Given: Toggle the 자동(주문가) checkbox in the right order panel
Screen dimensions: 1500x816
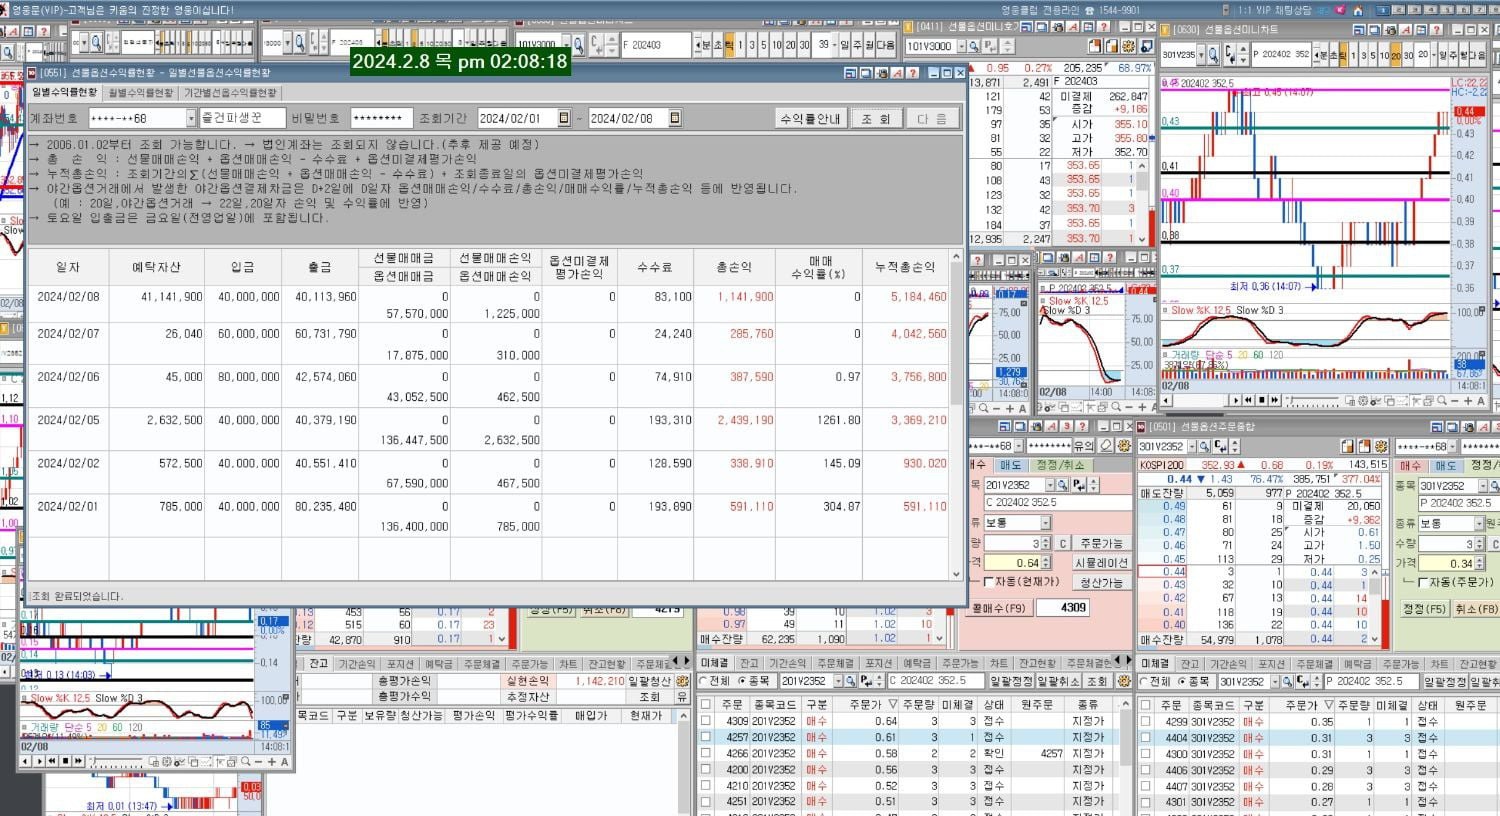Looking at the screenshot, I should (x=1424, y=582).
